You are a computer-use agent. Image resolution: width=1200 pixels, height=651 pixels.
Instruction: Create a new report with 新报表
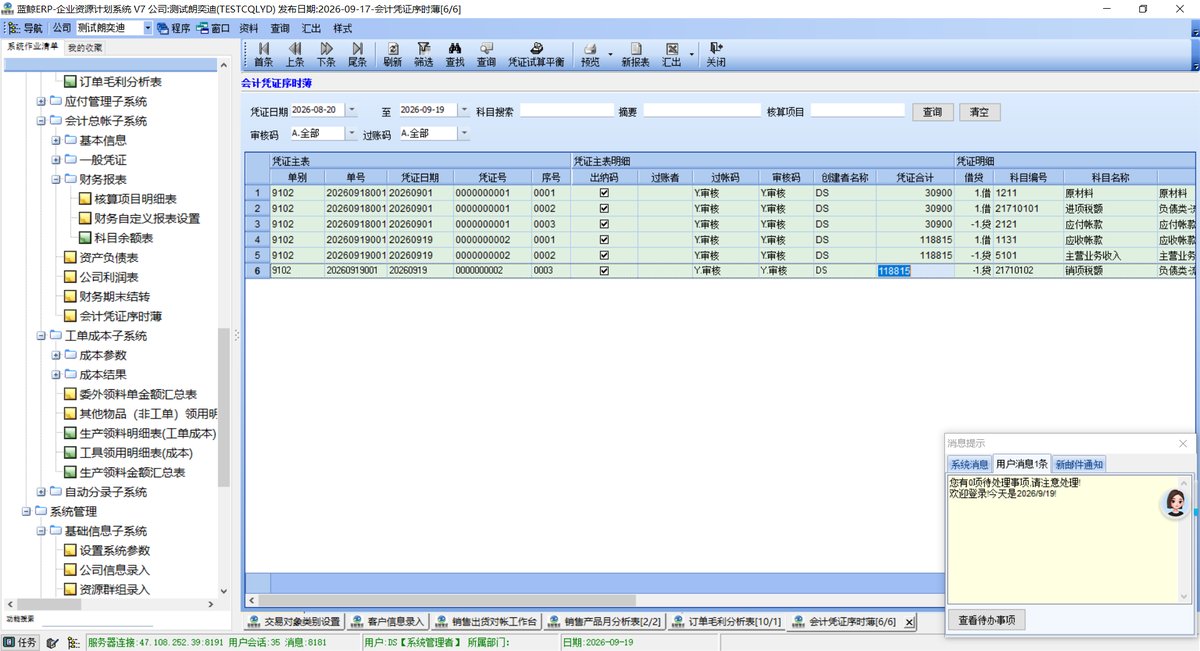click(x=636, y=54)
